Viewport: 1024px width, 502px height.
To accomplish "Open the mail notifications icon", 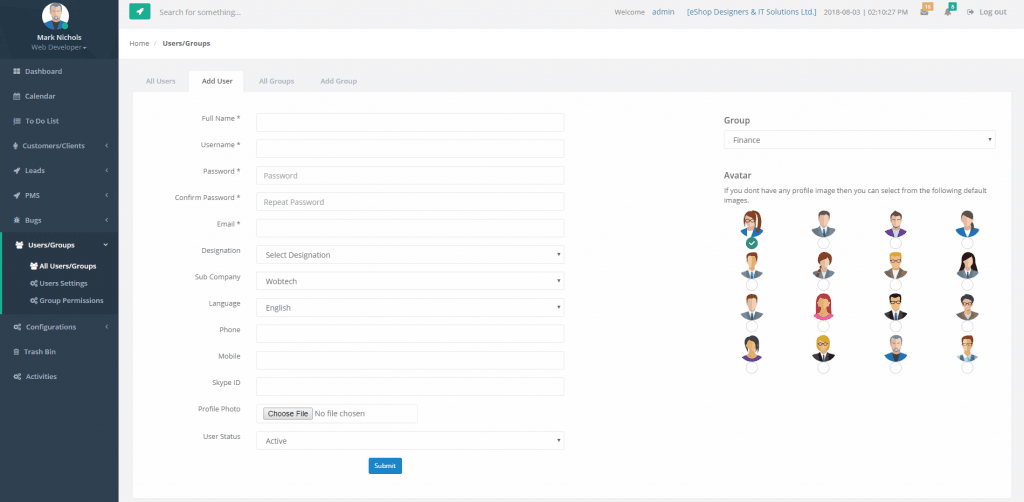I will (926, 12).
